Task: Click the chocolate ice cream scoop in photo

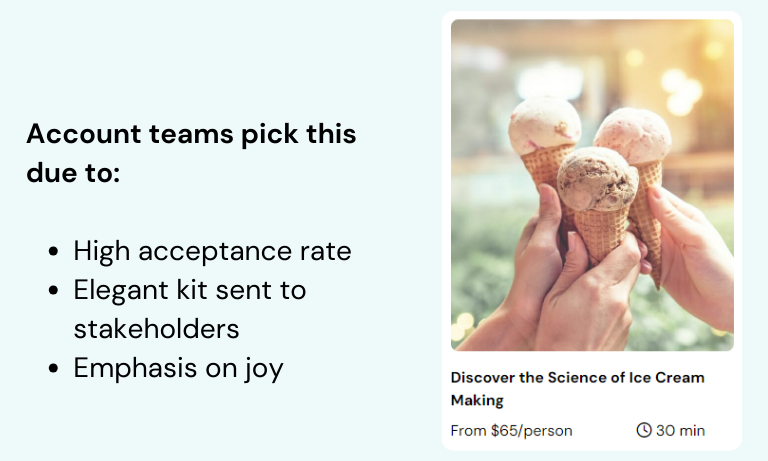Action: point(597,179)
